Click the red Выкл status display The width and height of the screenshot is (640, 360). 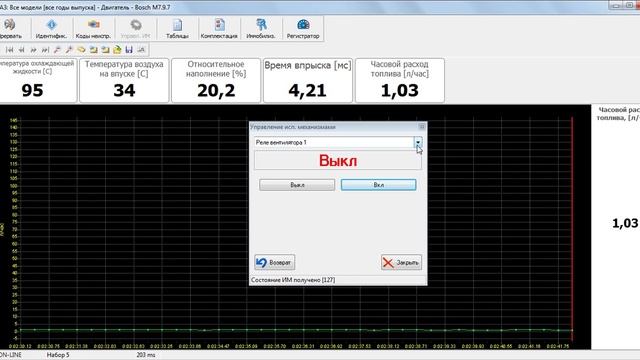pos(338,160)
